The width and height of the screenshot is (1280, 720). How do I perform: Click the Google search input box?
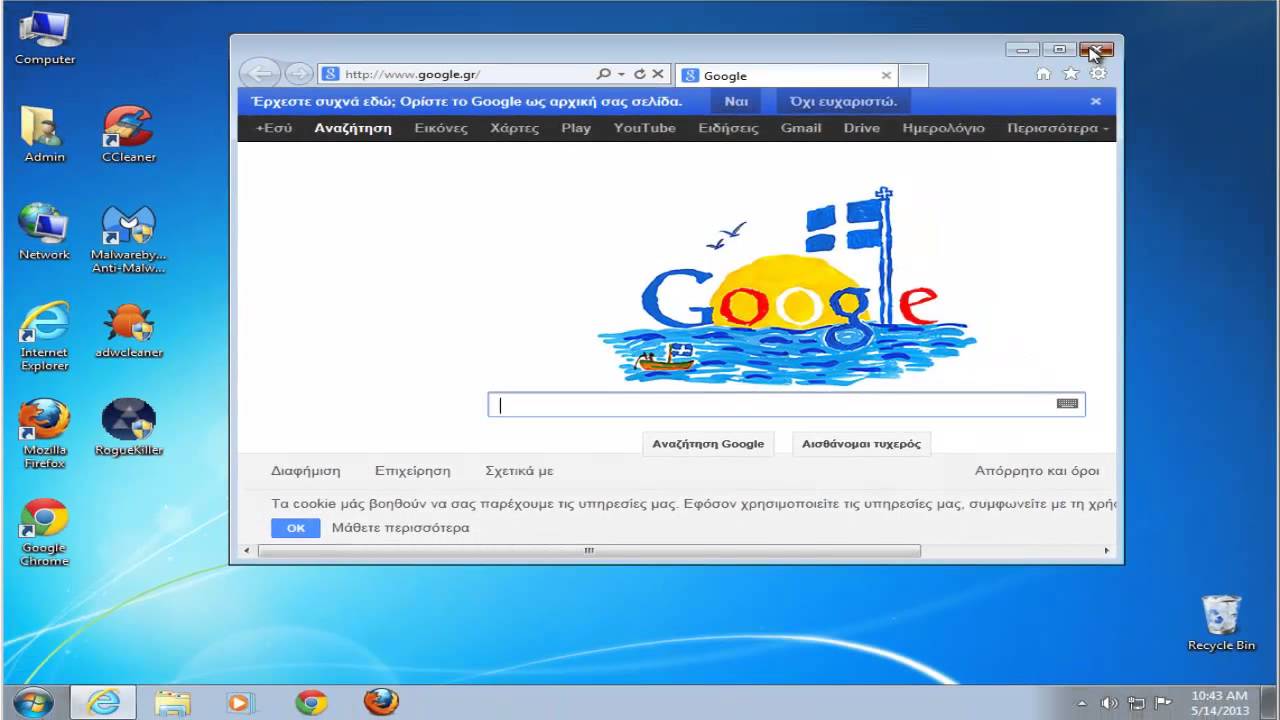(786, 404)
